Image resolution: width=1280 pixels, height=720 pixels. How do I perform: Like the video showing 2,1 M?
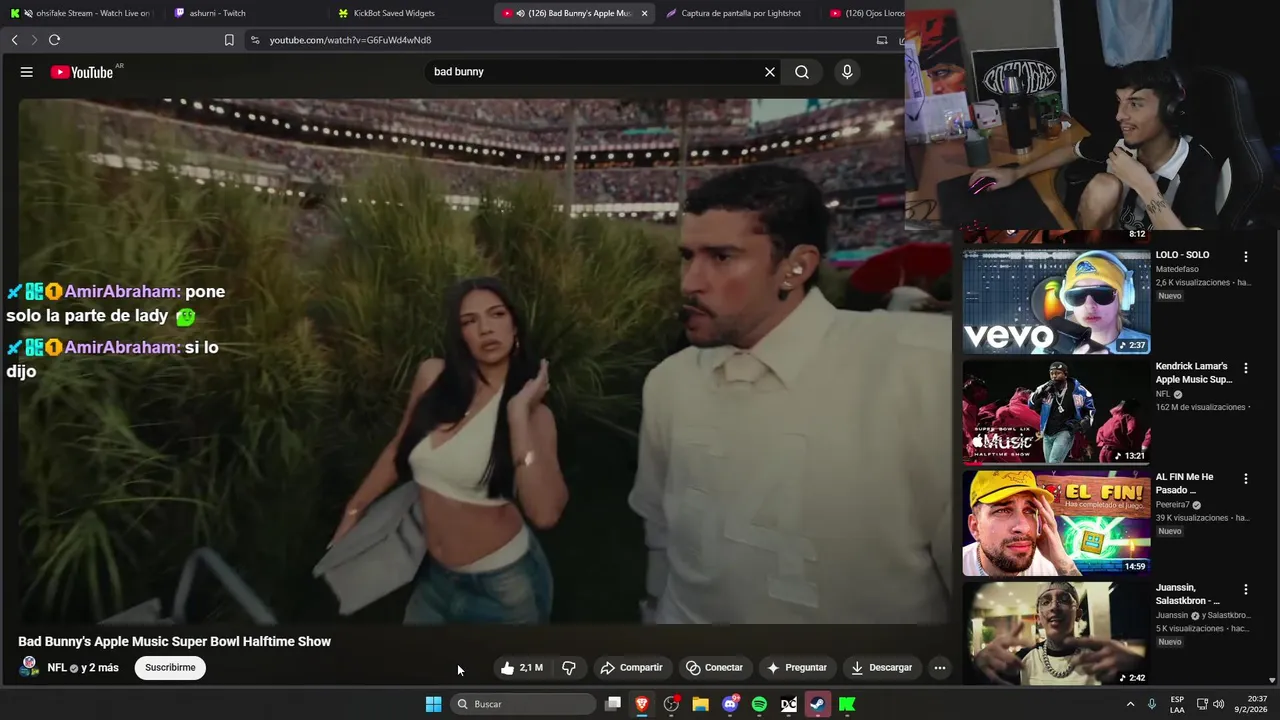(x=522, y=667)
